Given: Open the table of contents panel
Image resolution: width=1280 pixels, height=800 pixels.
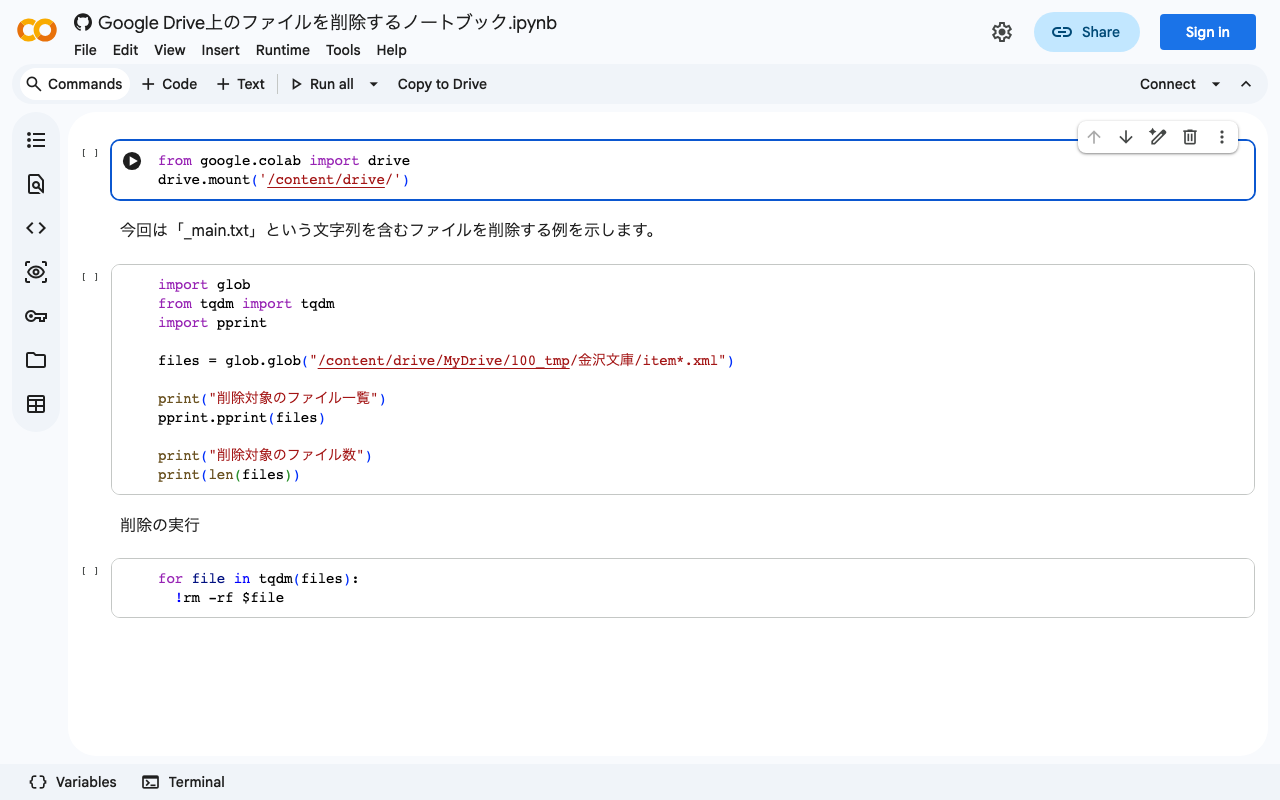Looking at the screenshot, I should (x=36, y=140).
